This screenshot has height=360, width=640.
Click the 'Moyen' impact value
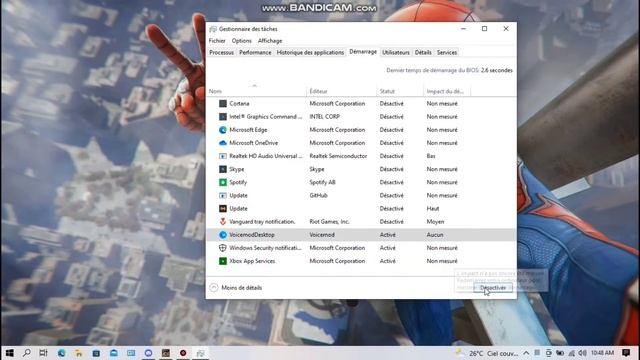436,222
